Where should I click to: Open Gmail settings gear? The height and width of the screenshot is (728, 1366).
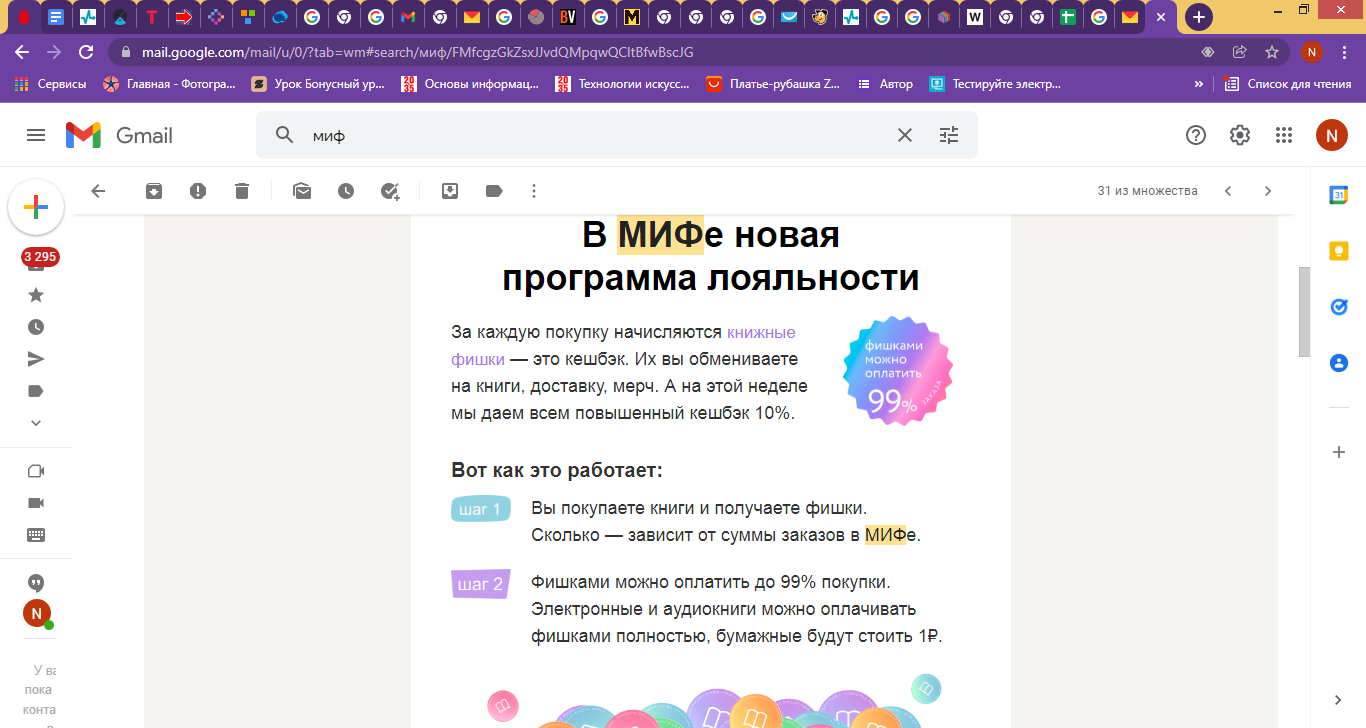coord(1240,135)
